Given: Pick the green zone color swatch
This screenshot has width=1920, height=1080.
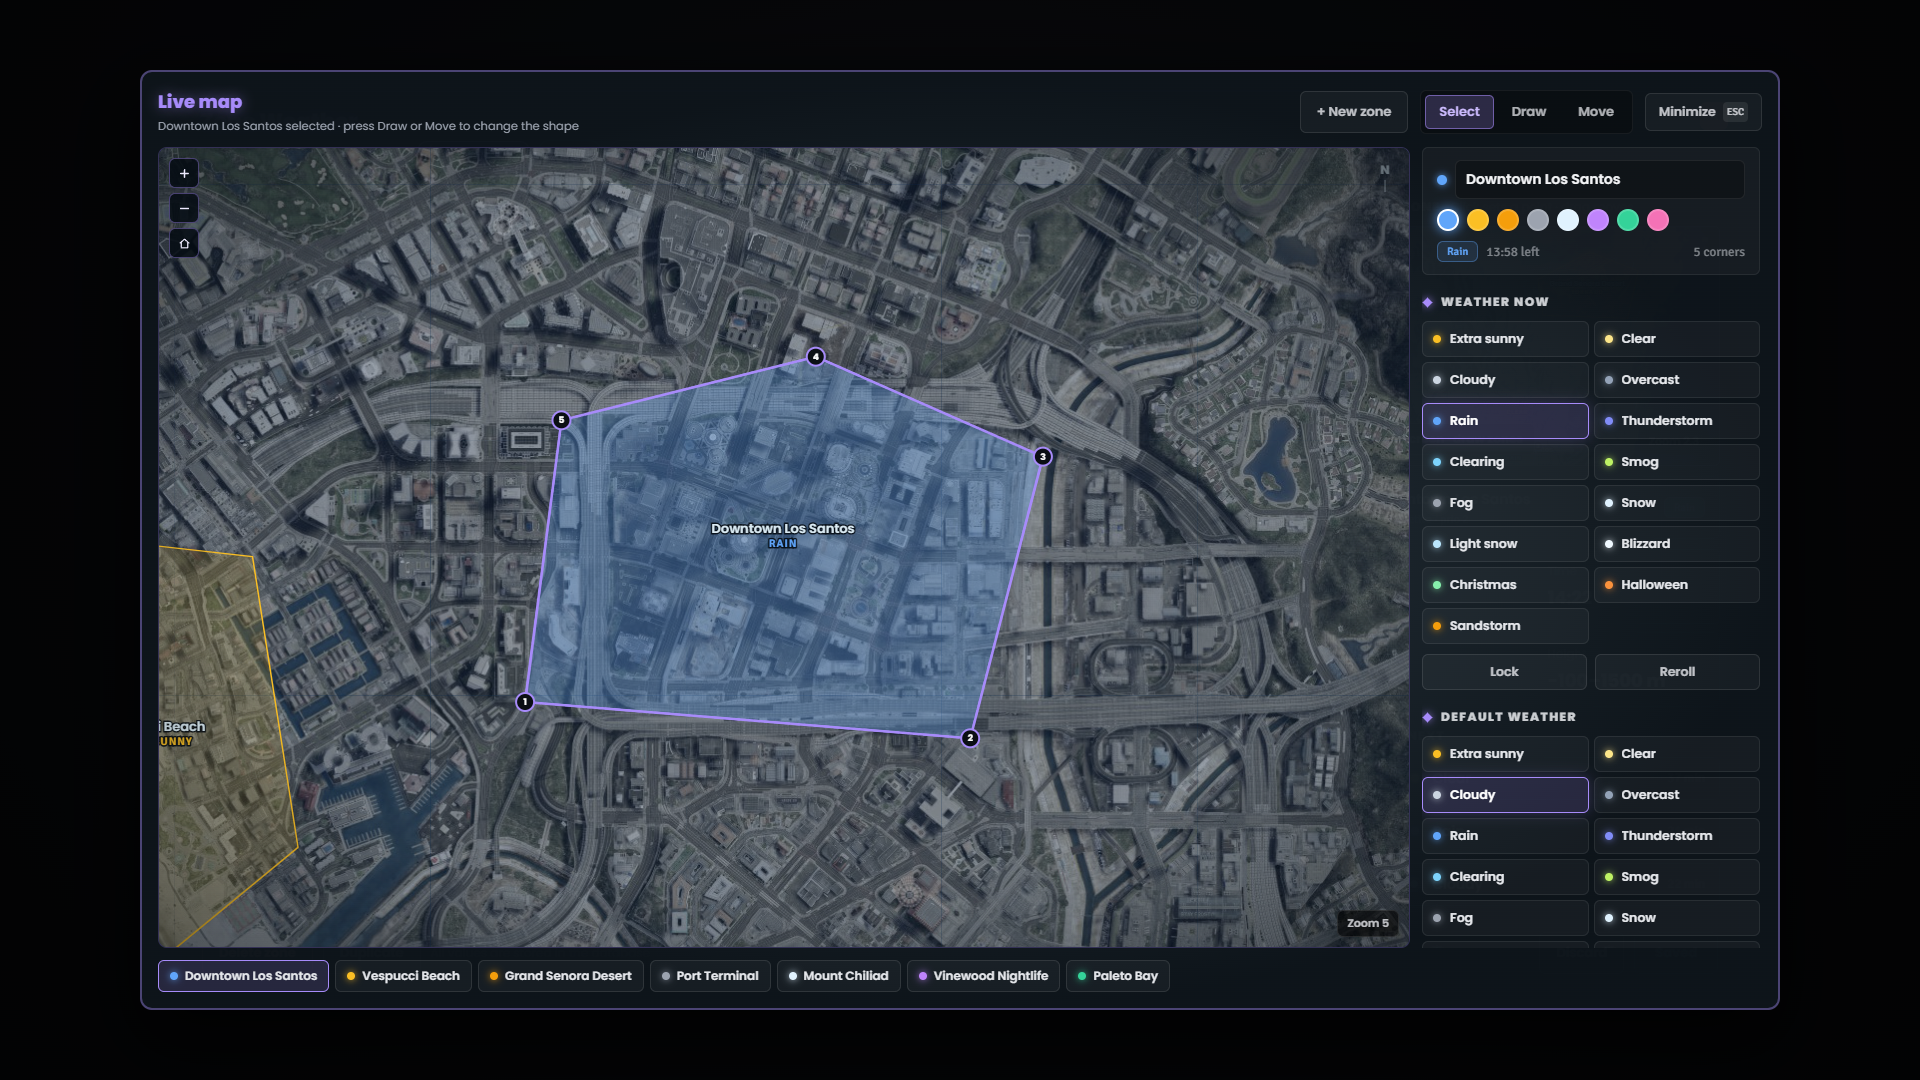Looking at the screenshot, I should tap(1628, 220).
